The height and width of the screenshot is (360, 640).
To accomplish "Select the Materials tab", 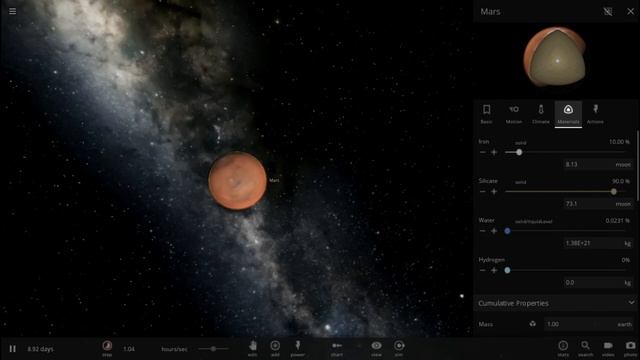I will pyautogui.click(x=568, y=114).
